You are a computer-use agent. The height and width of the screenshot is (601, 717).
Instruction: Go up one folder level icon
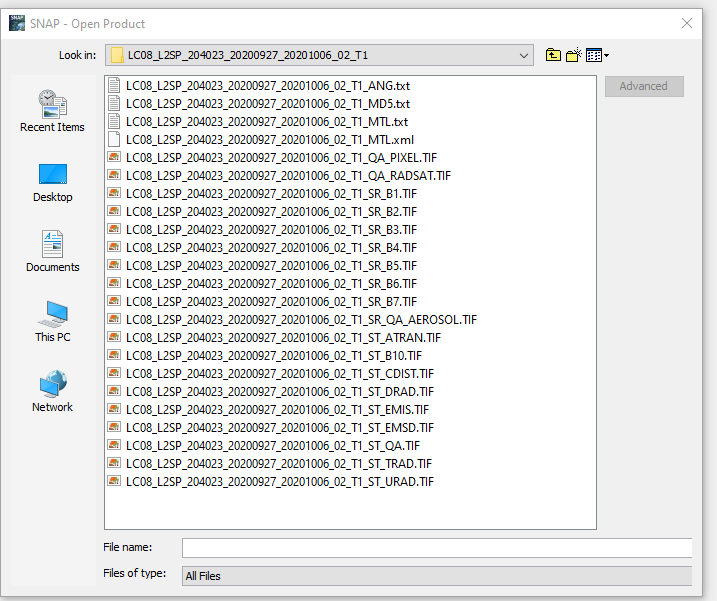coord(553,55)
